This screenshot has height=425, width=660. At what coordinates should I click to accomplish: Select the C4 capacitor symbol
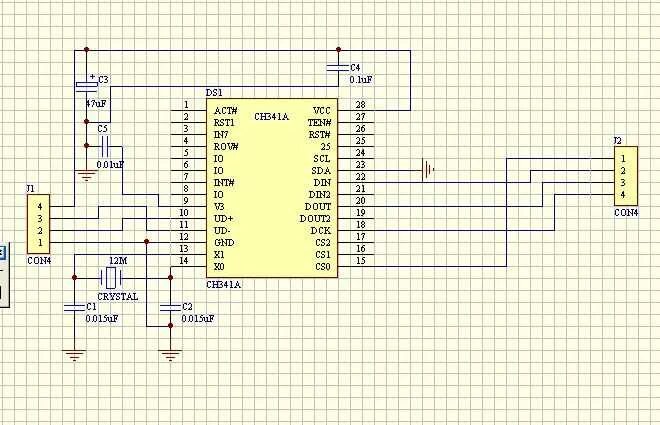[338, 67]
